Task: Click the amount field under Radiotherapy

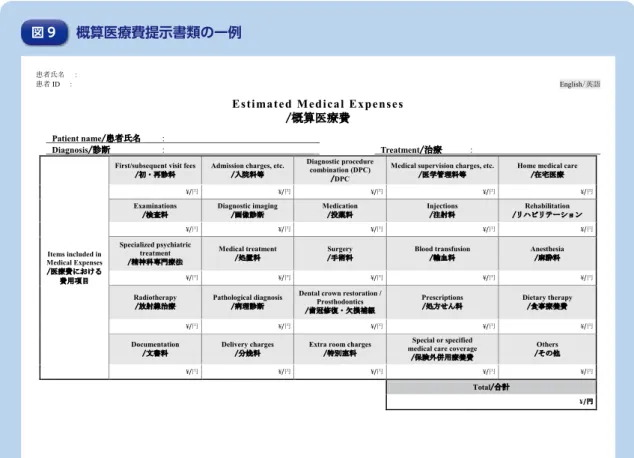Action: point(155,326)
